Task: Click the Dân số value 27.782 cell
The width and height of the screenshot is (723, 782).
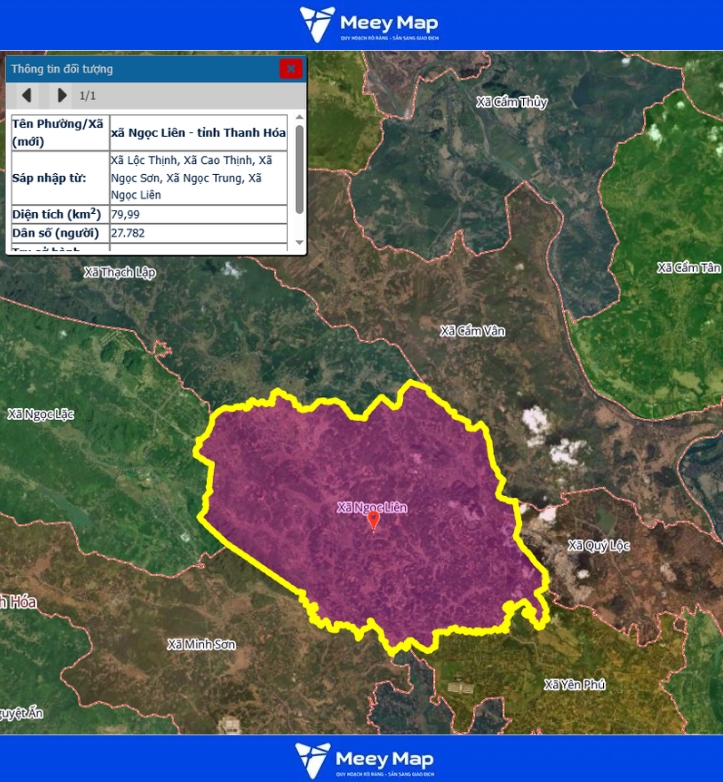Action: [x=198, y=233]
